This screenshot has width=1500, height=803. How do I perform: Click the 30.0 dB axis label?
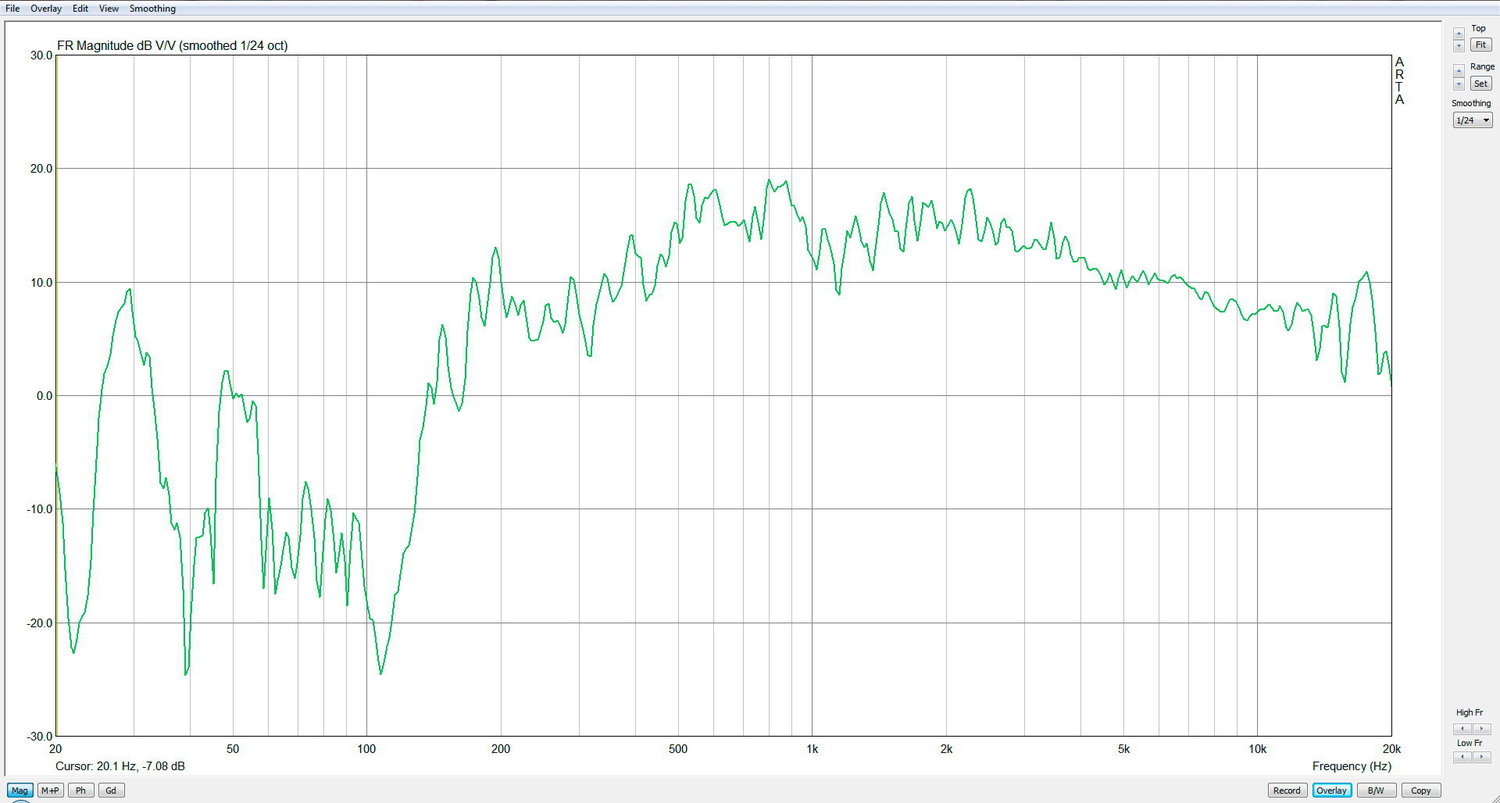pos(41,55)
